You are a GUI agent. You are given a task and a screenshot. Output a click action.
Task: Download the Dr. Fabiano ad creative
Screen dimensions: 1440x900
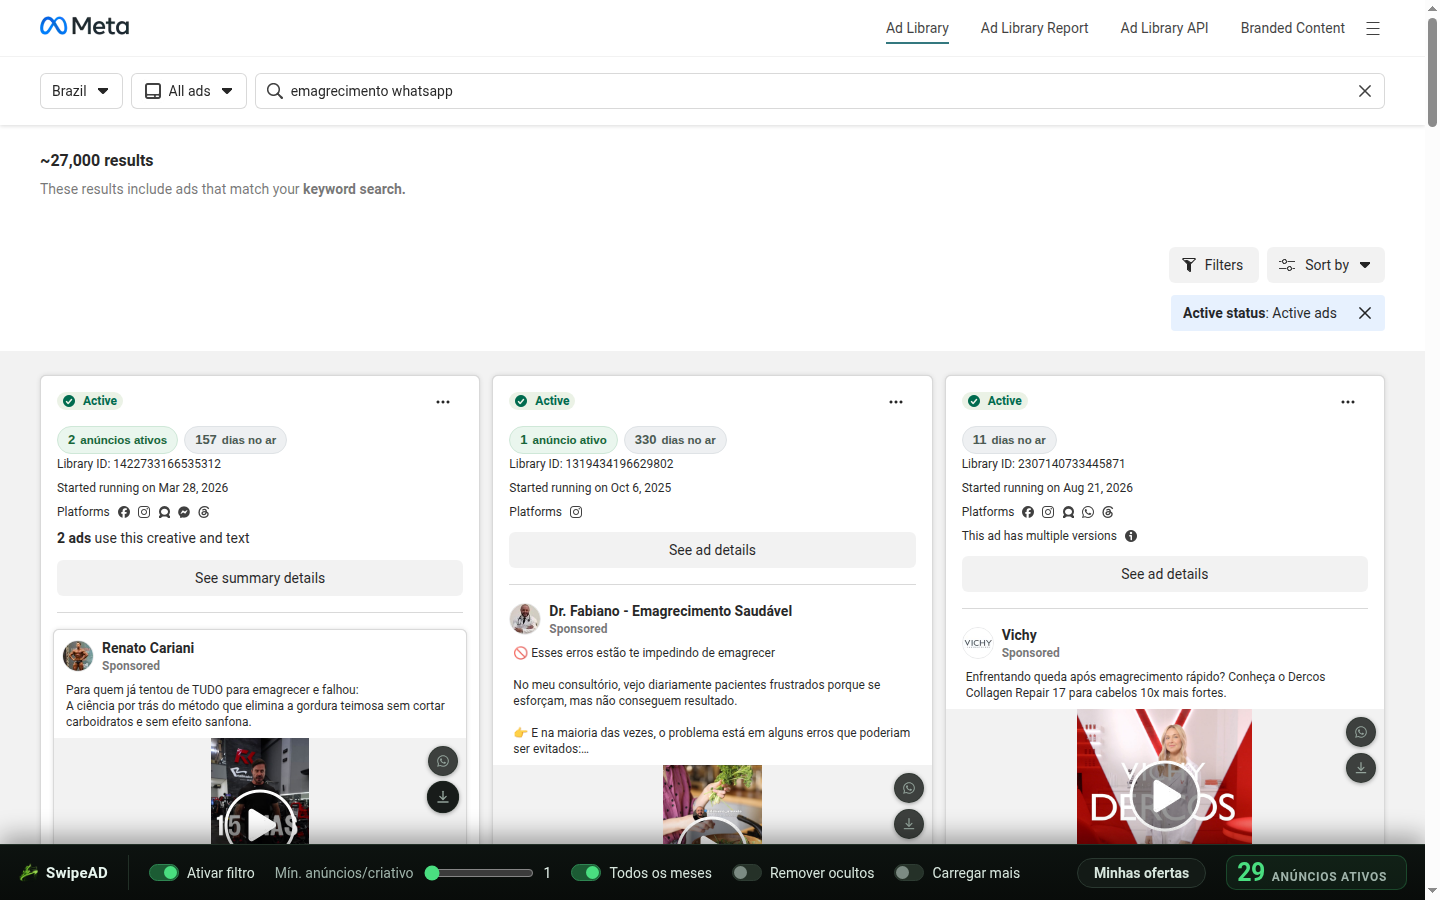pos(909,824)
